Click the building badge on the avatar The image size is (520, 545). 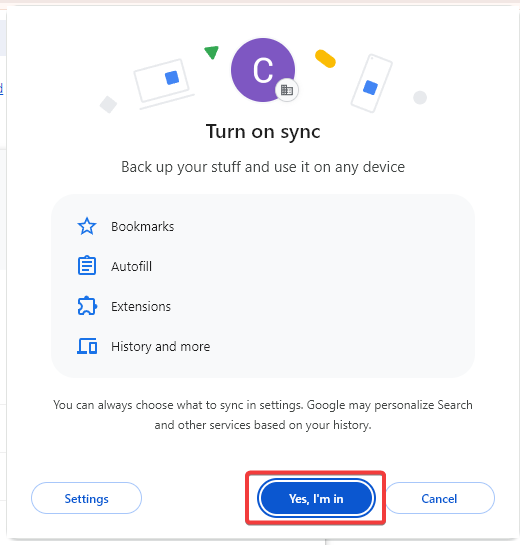pyautogui.click(x=287, y=90)
